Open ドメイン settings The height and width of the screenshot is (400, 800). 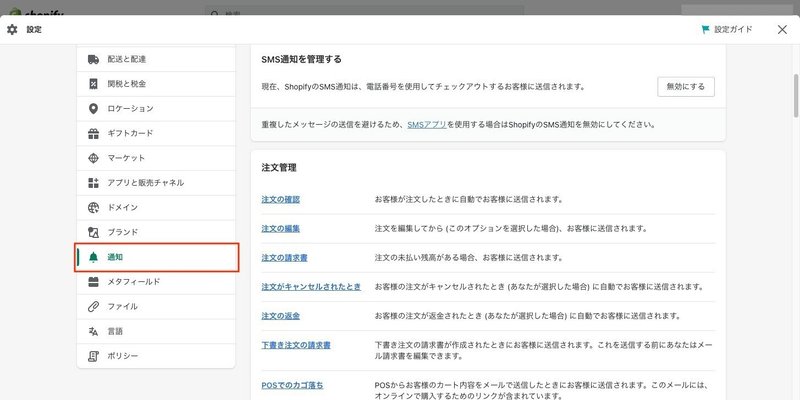click(x=156, y=208)
